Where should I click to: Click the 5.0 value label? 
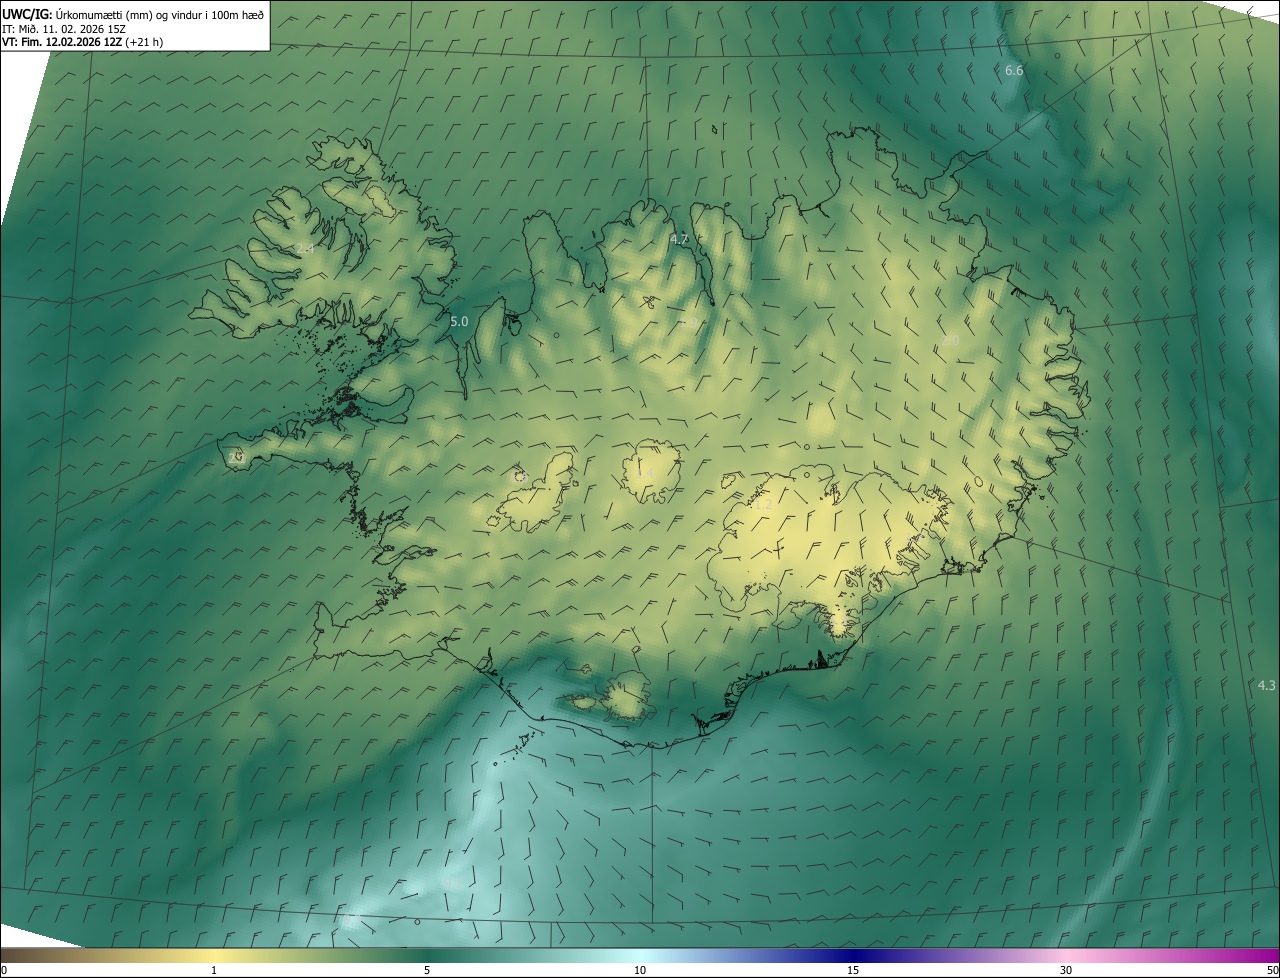459,322
